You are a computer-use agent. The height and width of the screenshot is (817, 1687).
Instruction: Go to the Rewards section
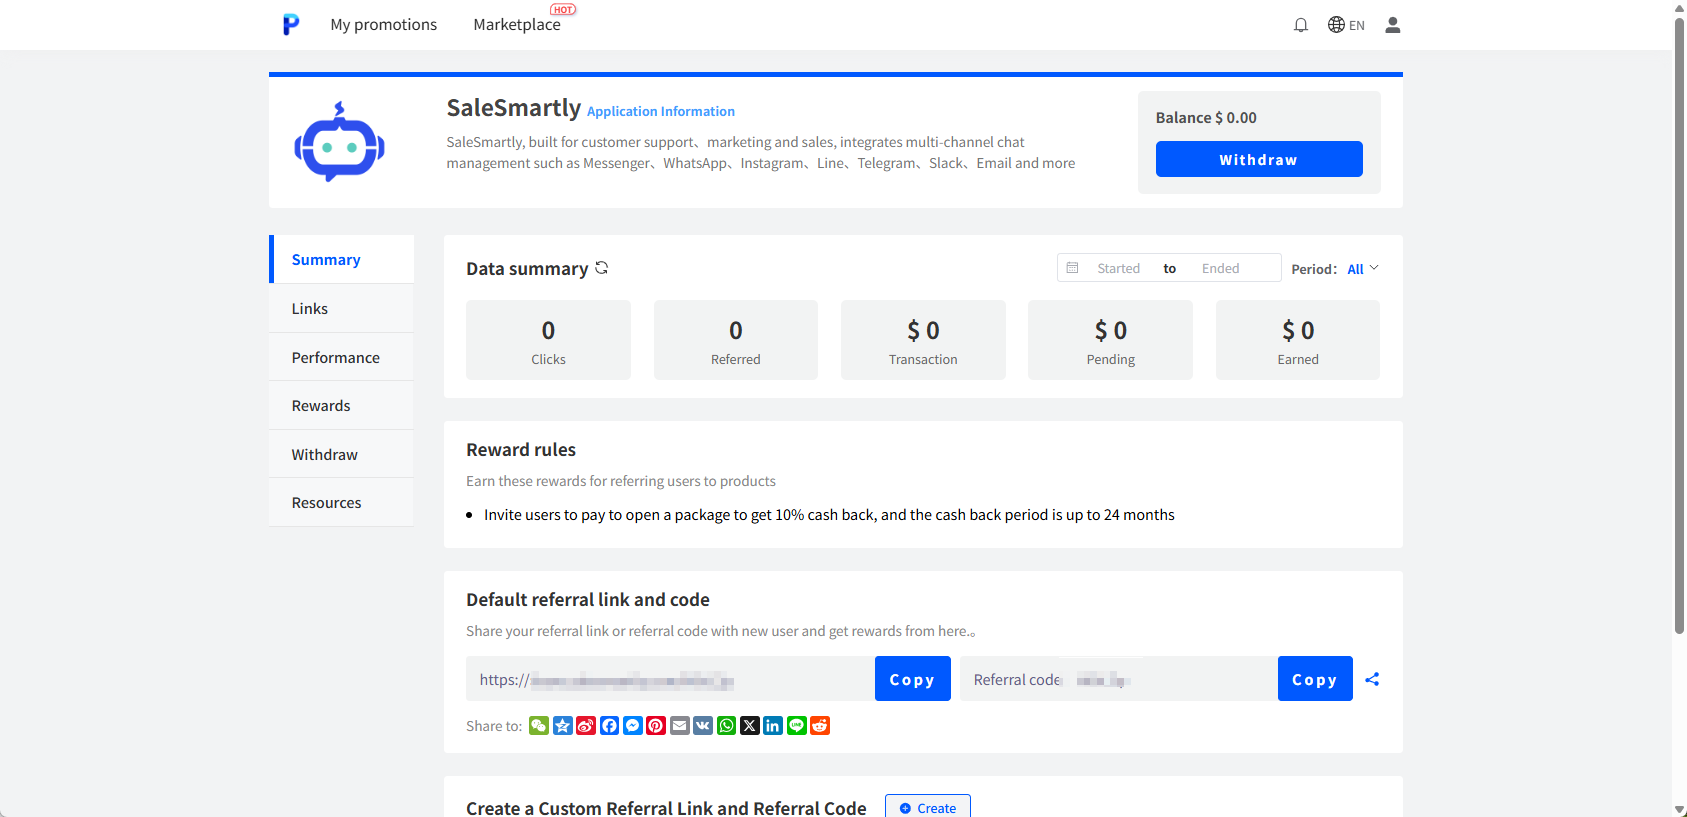click(321, 406)
